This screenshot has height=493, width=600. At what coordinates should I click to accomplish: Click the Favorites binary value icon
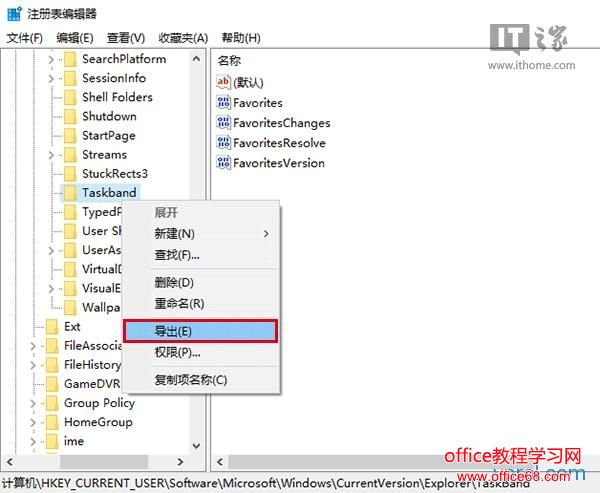point(223,102)
